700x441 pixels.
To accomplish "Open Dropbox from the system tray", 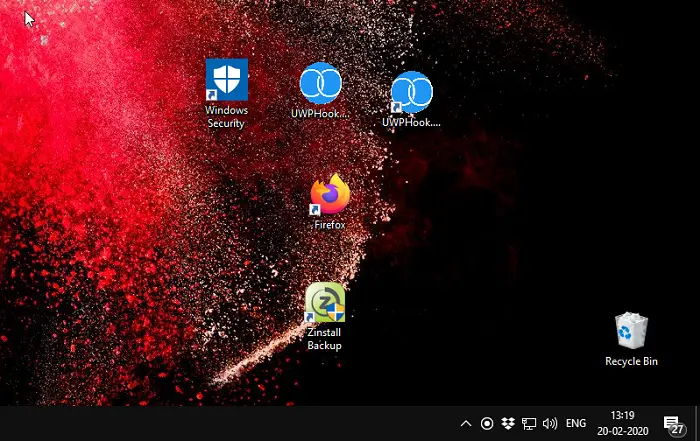I will tap(508, 423).
